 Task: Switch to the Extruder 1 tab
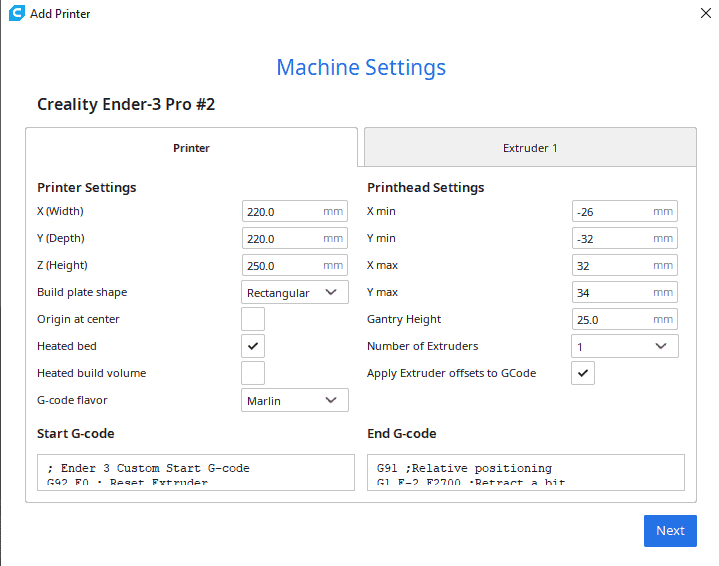(530, 148)
